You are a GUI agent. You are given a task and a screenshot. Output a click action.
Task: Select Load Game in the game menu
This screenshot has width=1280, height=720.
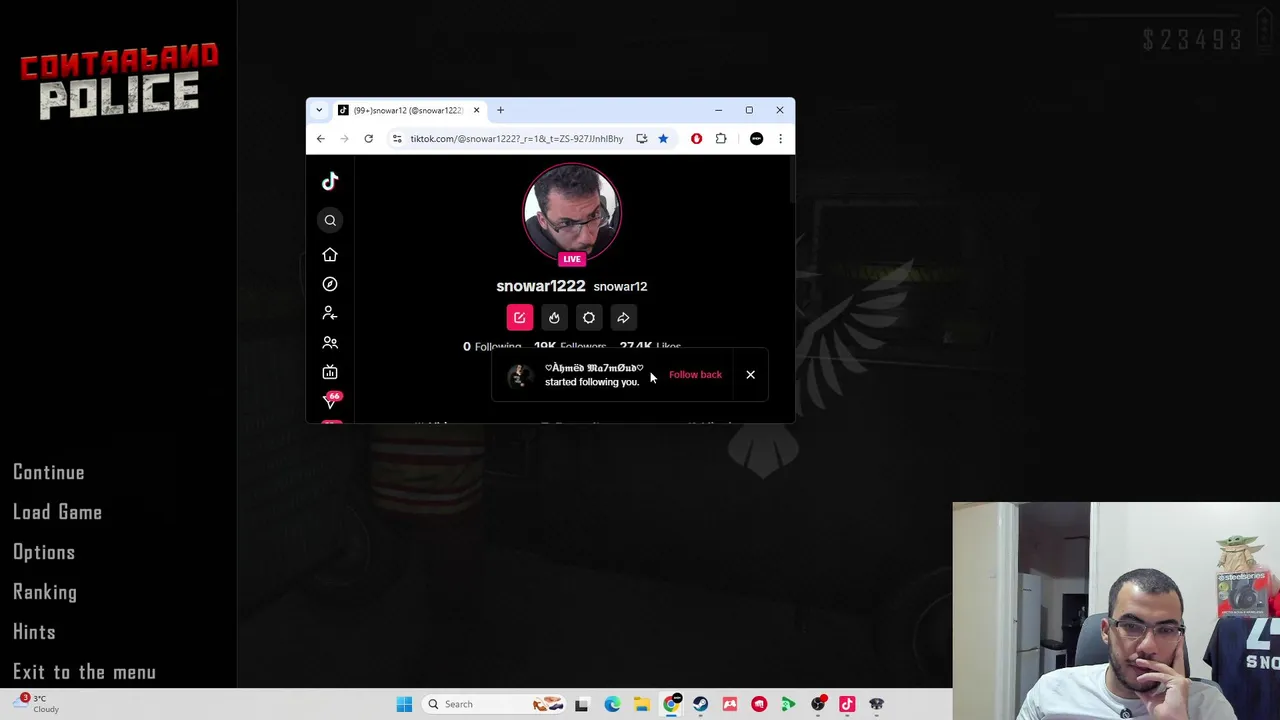pos(57,512)
